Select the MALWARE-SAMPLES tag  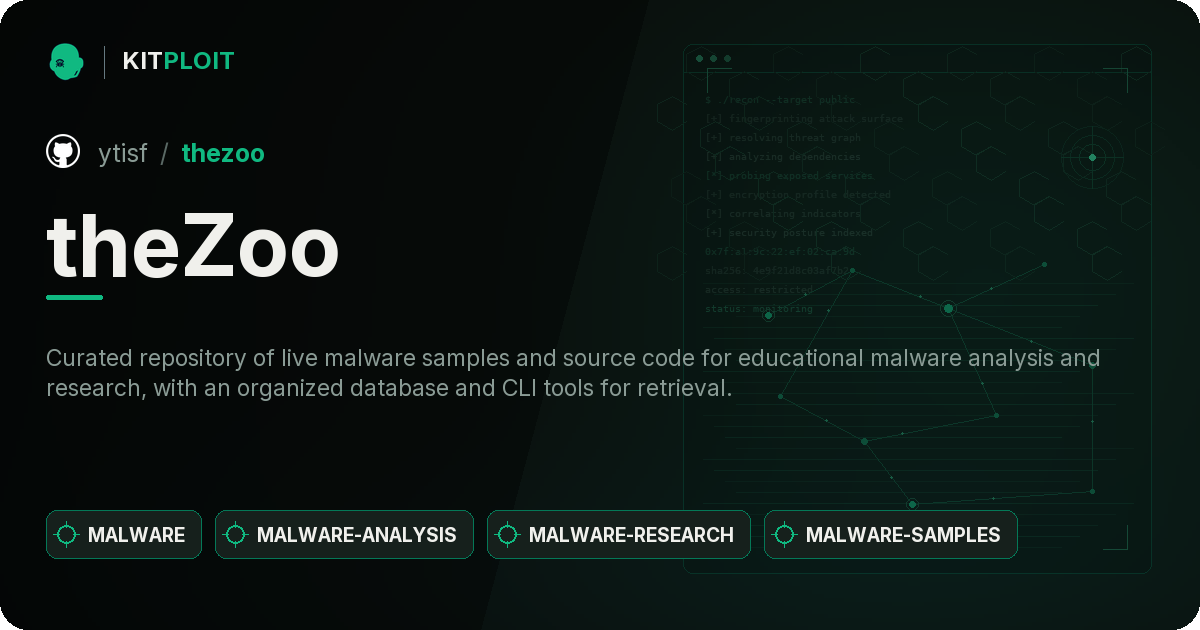pyautogui.click(x=891, y=535)
